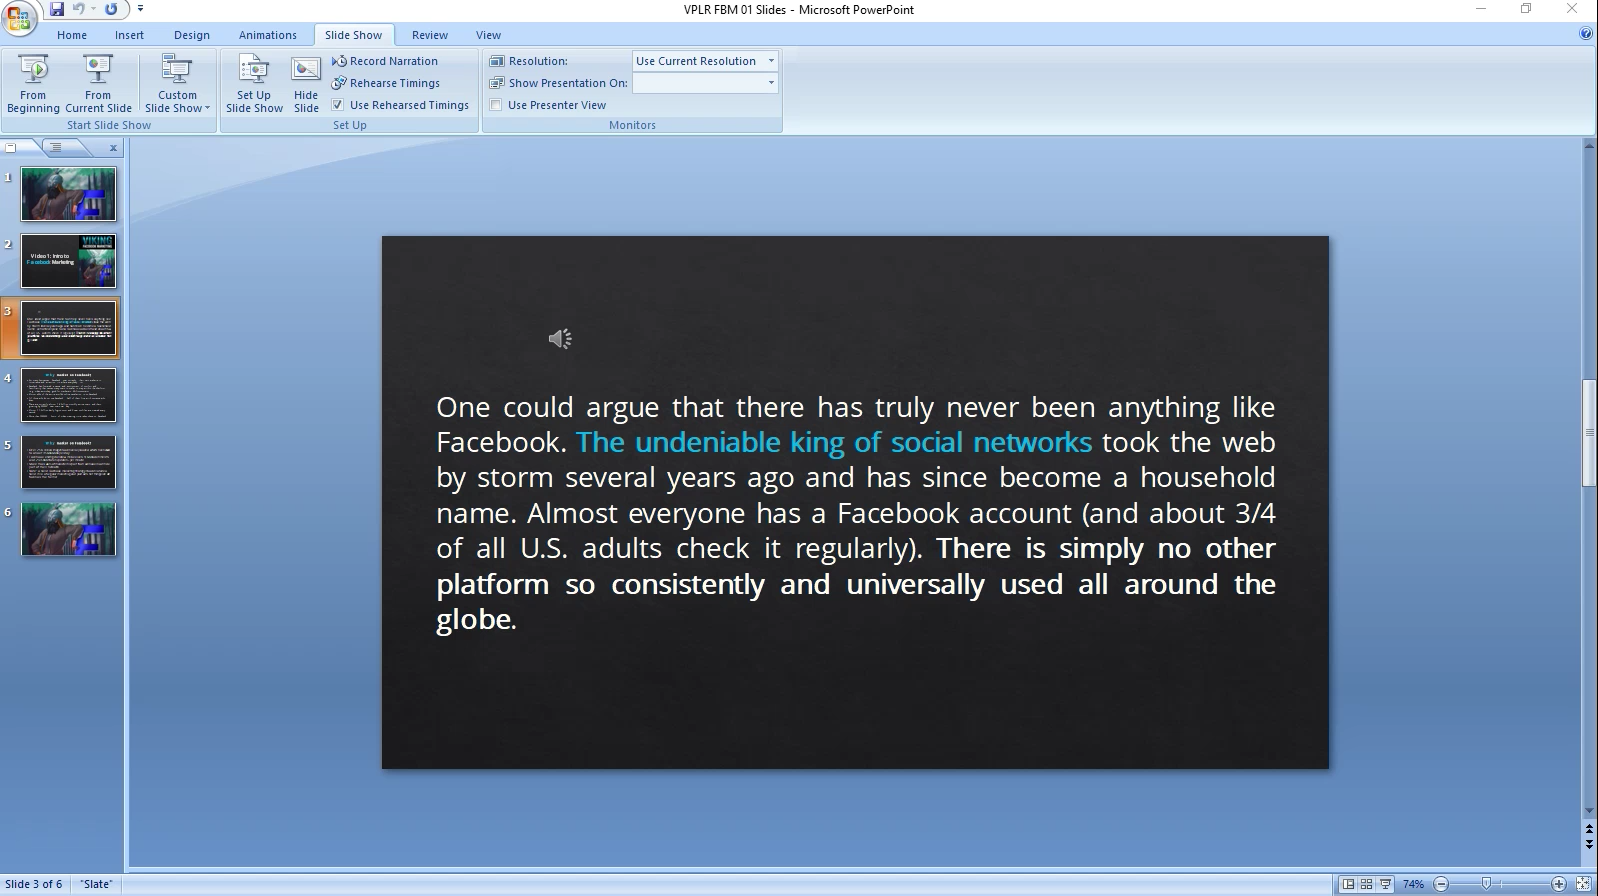Select the Slide Show ribbon tab
Image resolution: width=1598 pixels, height=896 pixels.
pos(353,35)
